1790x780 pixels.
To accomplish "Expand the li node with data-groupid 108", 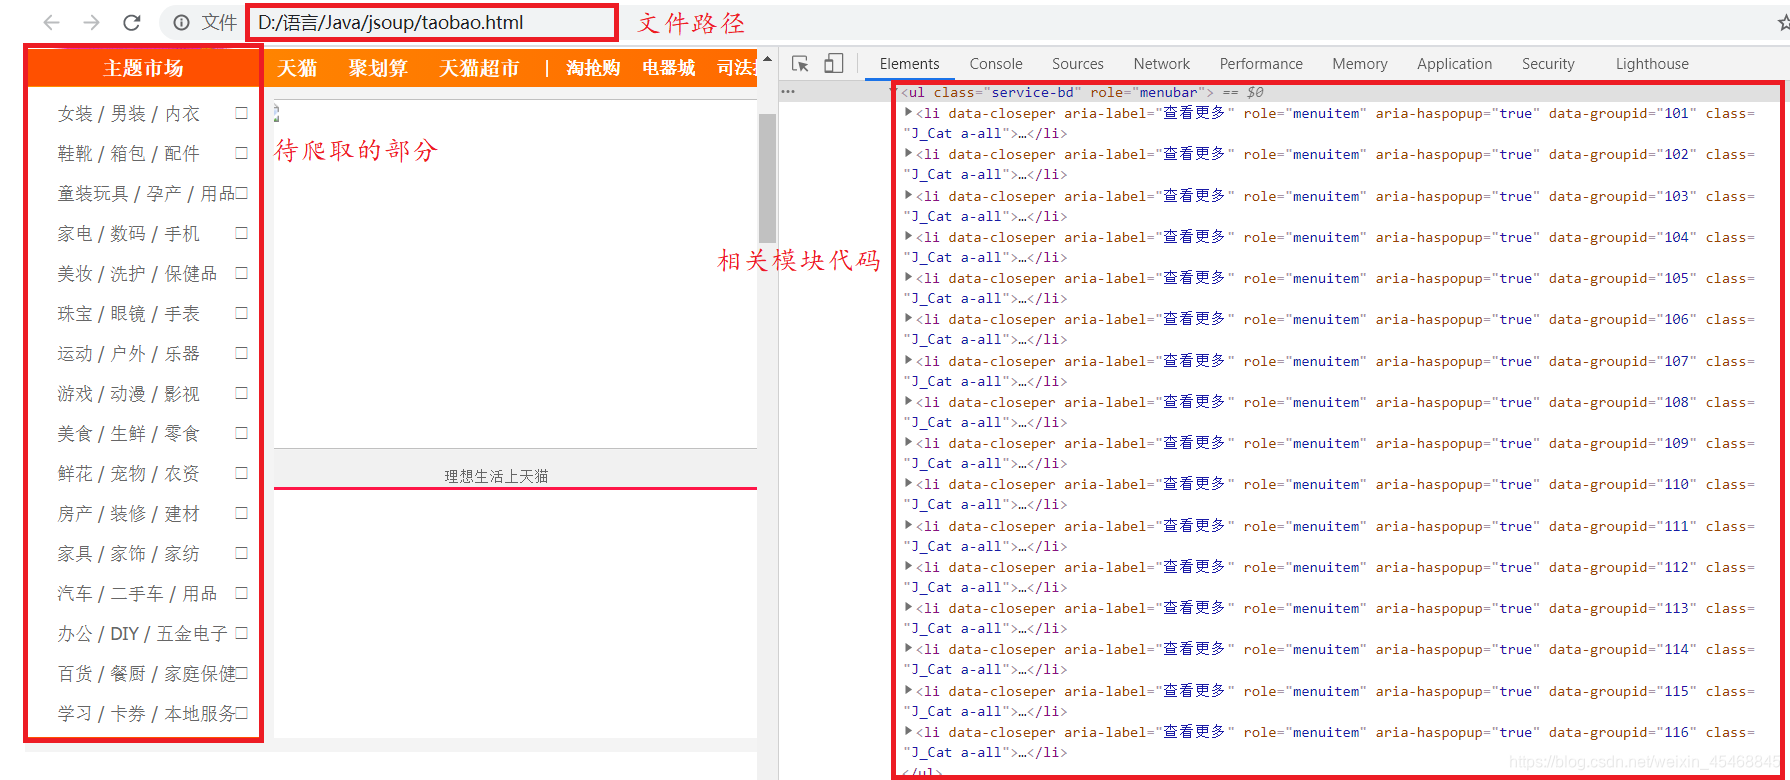I will (909, 402).
